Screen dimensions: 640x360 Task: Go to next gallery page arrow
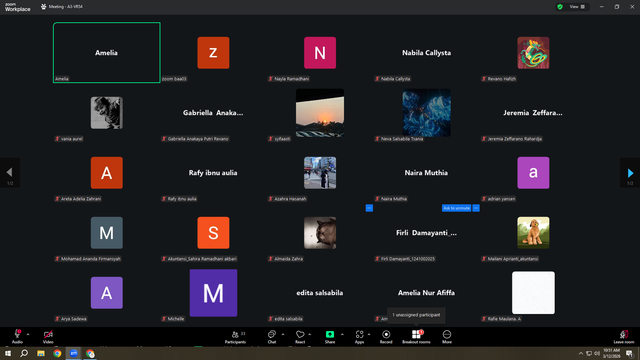point(630,173)
